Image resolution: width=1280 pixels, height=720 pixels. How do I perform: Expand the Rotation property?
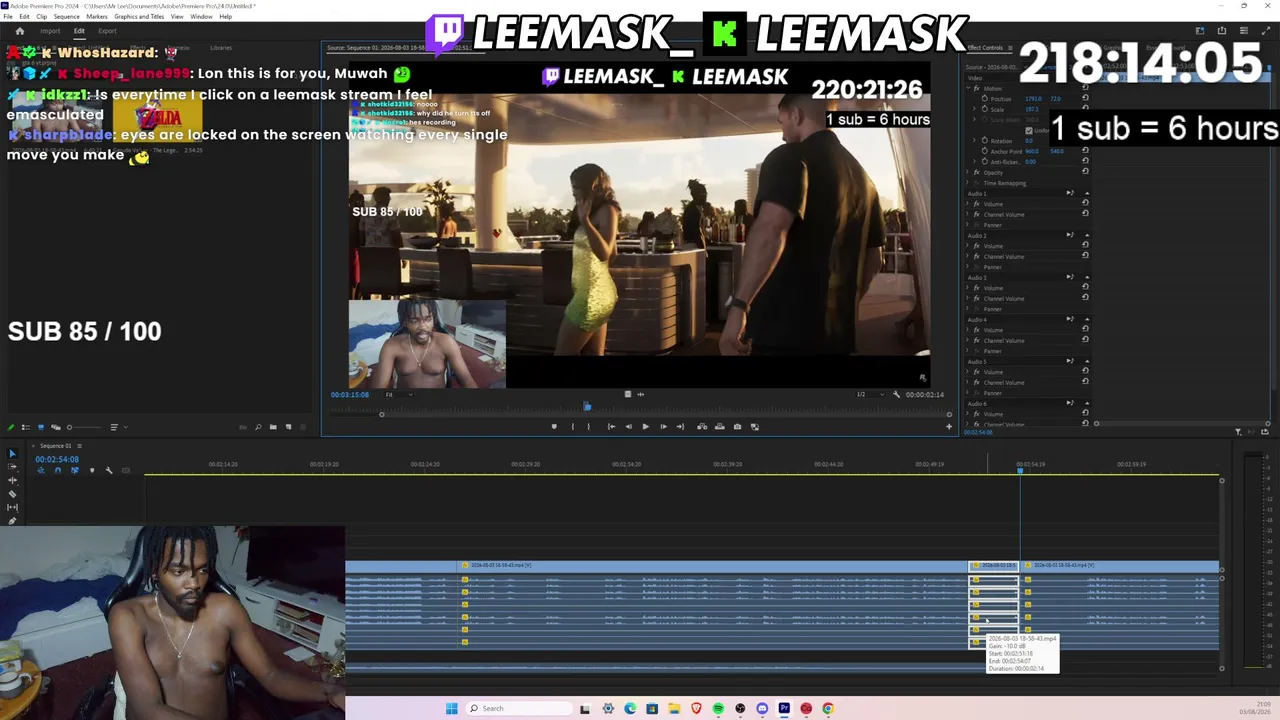976,141
